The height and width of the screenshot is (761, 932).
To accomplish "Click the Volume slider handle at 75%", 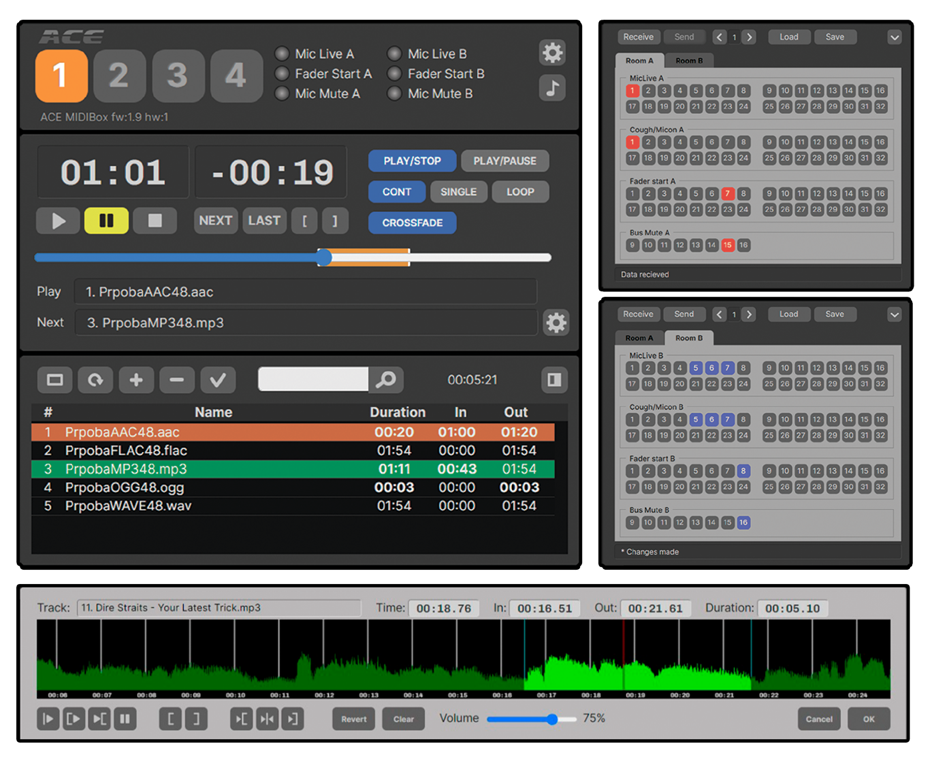I will pos(552,719).
